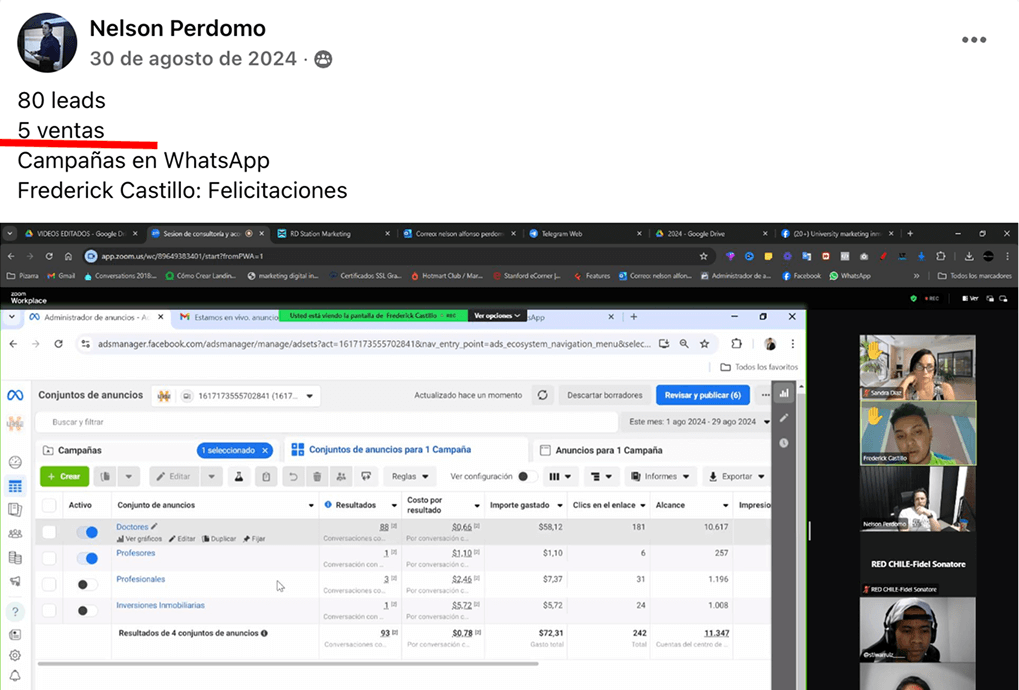1019x690 pixels.
Task: Click the refresh icon beside Descartar borradores
Action: tap(542, 395)
